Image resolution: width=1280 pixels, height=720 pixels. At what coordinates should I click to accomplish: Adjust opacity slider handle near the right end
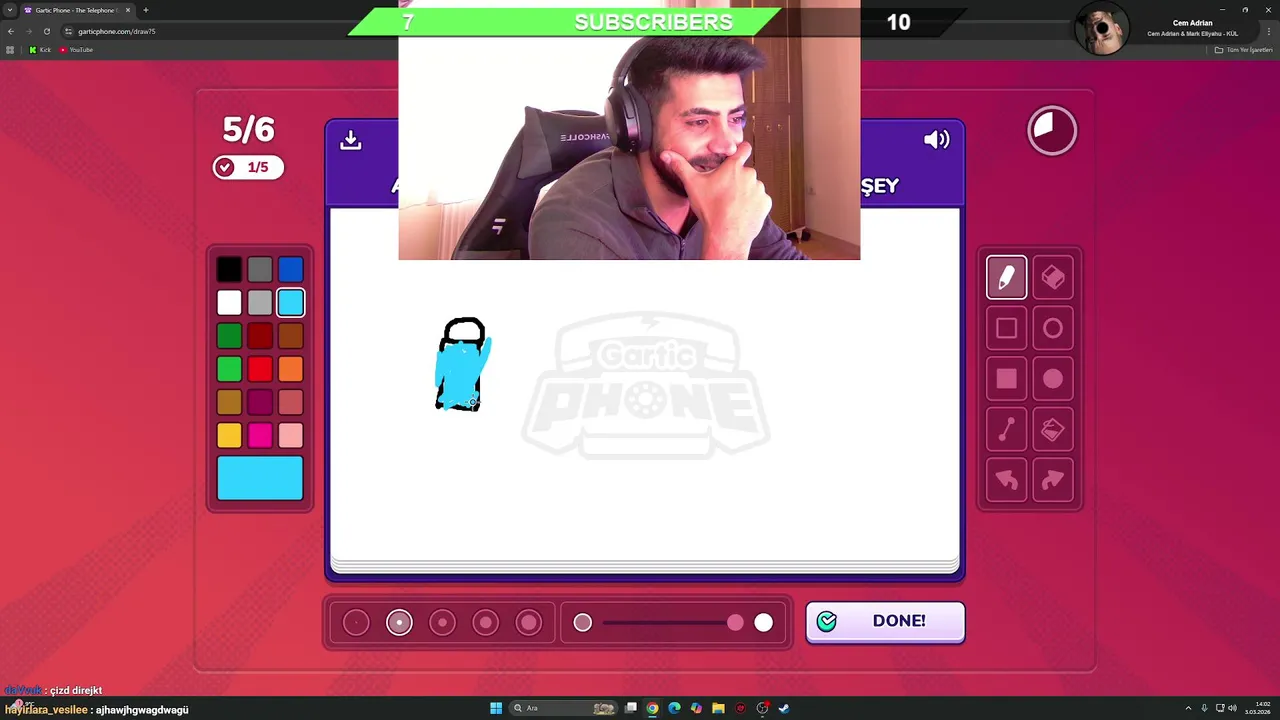735,623
